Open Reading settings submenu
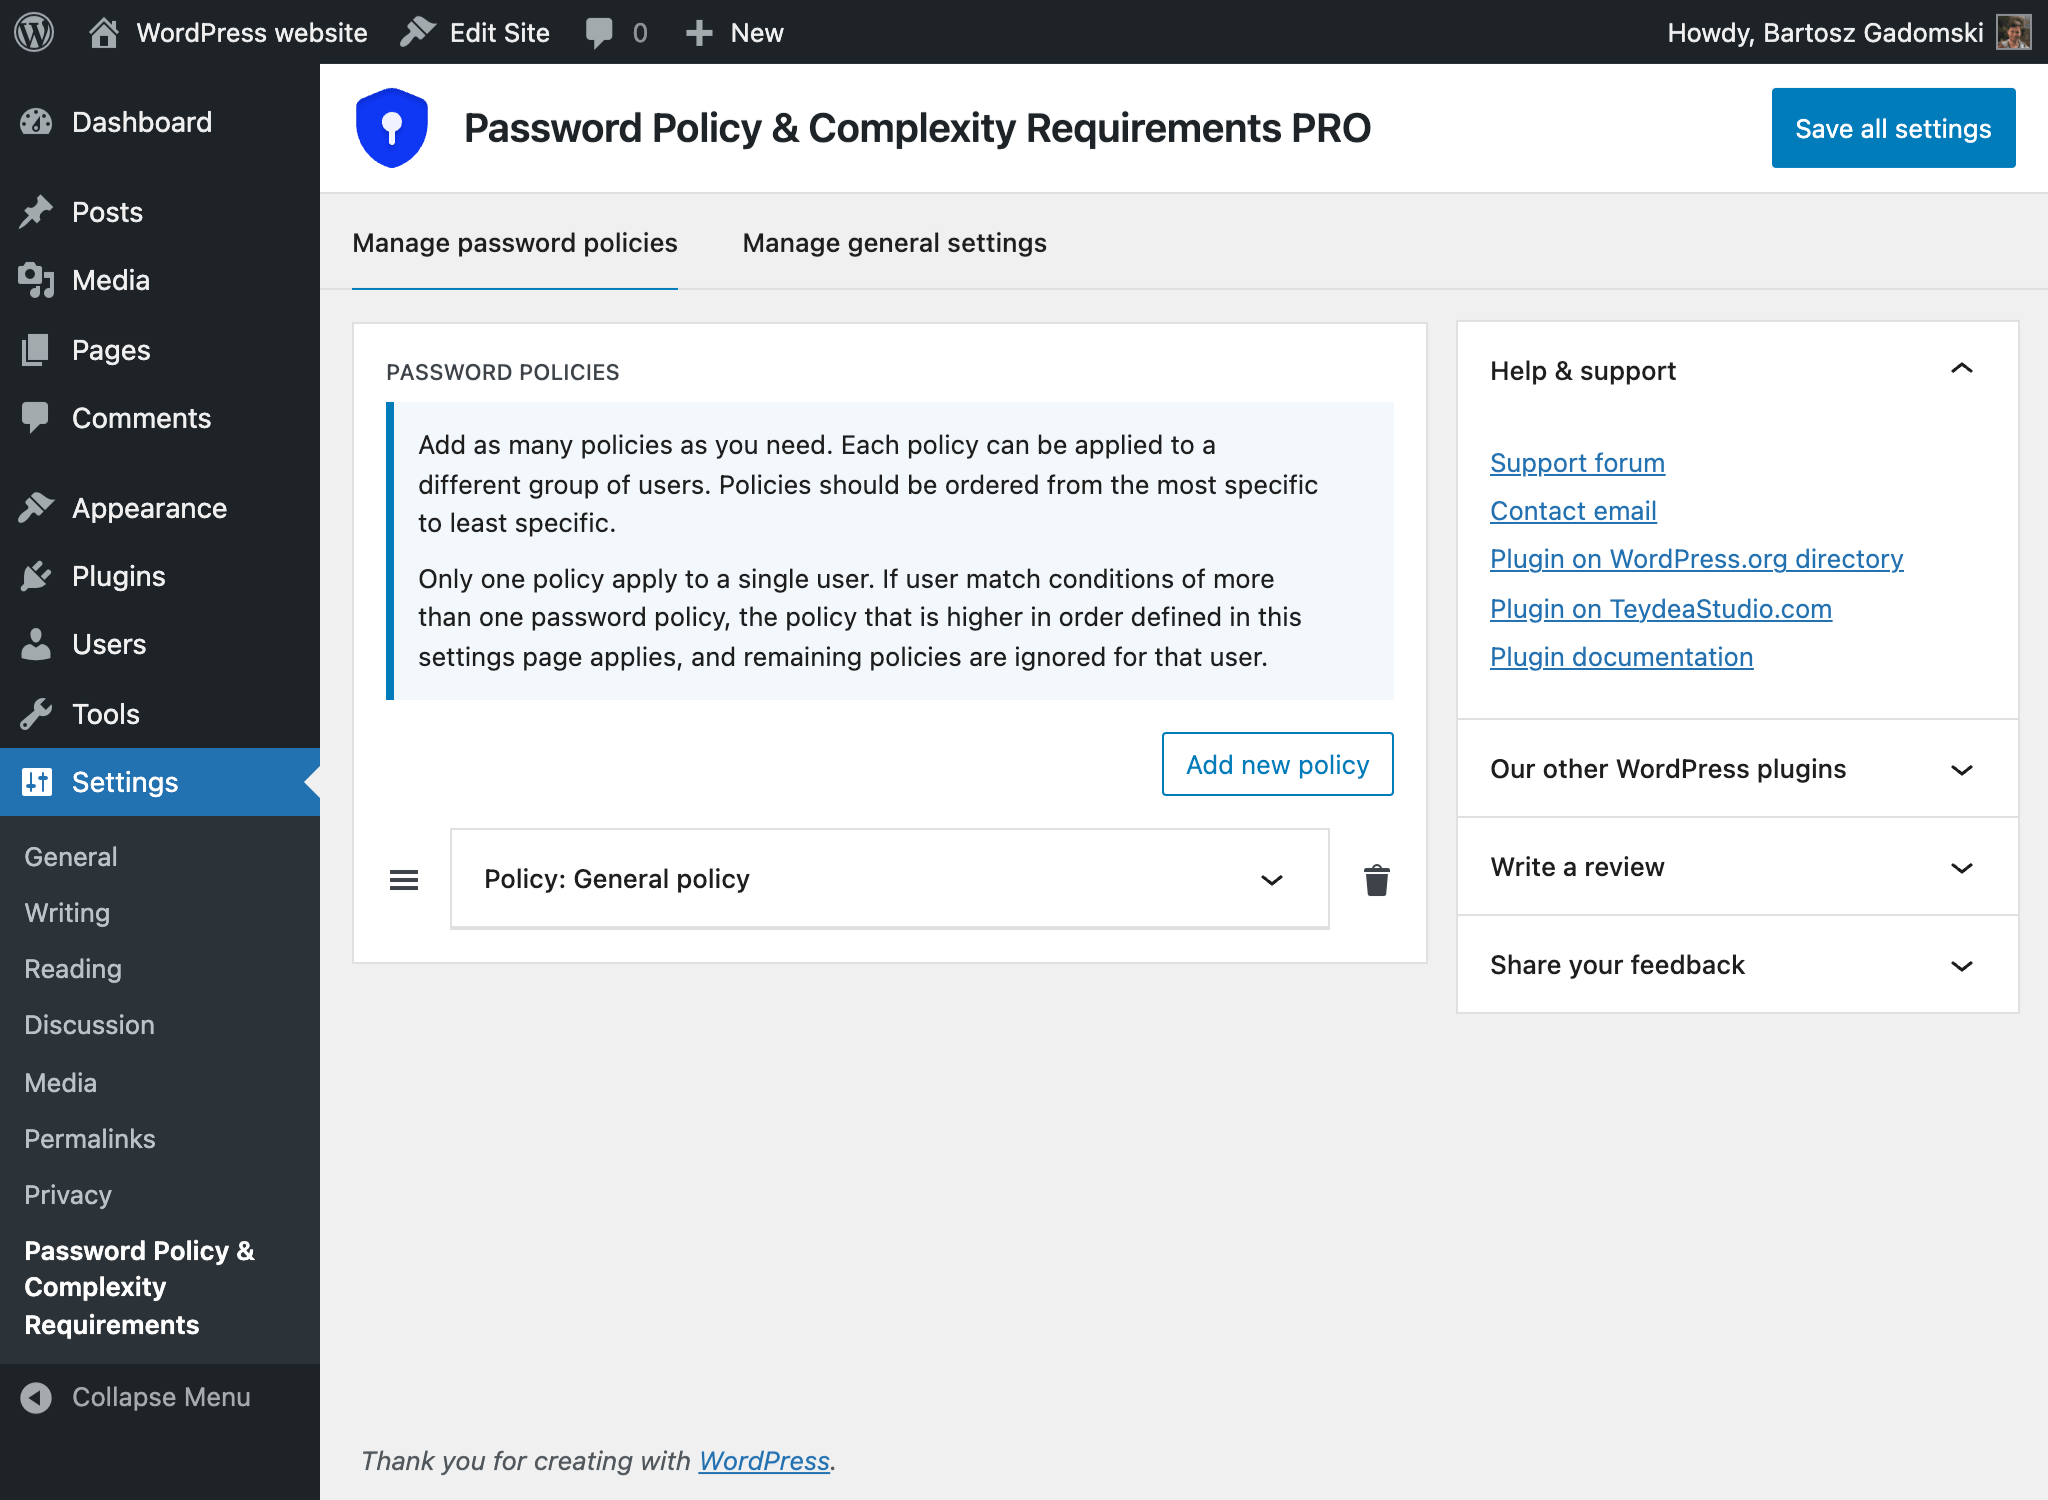The height and width of the screenshot is (1500, 2048). click(x=73, y=969)
